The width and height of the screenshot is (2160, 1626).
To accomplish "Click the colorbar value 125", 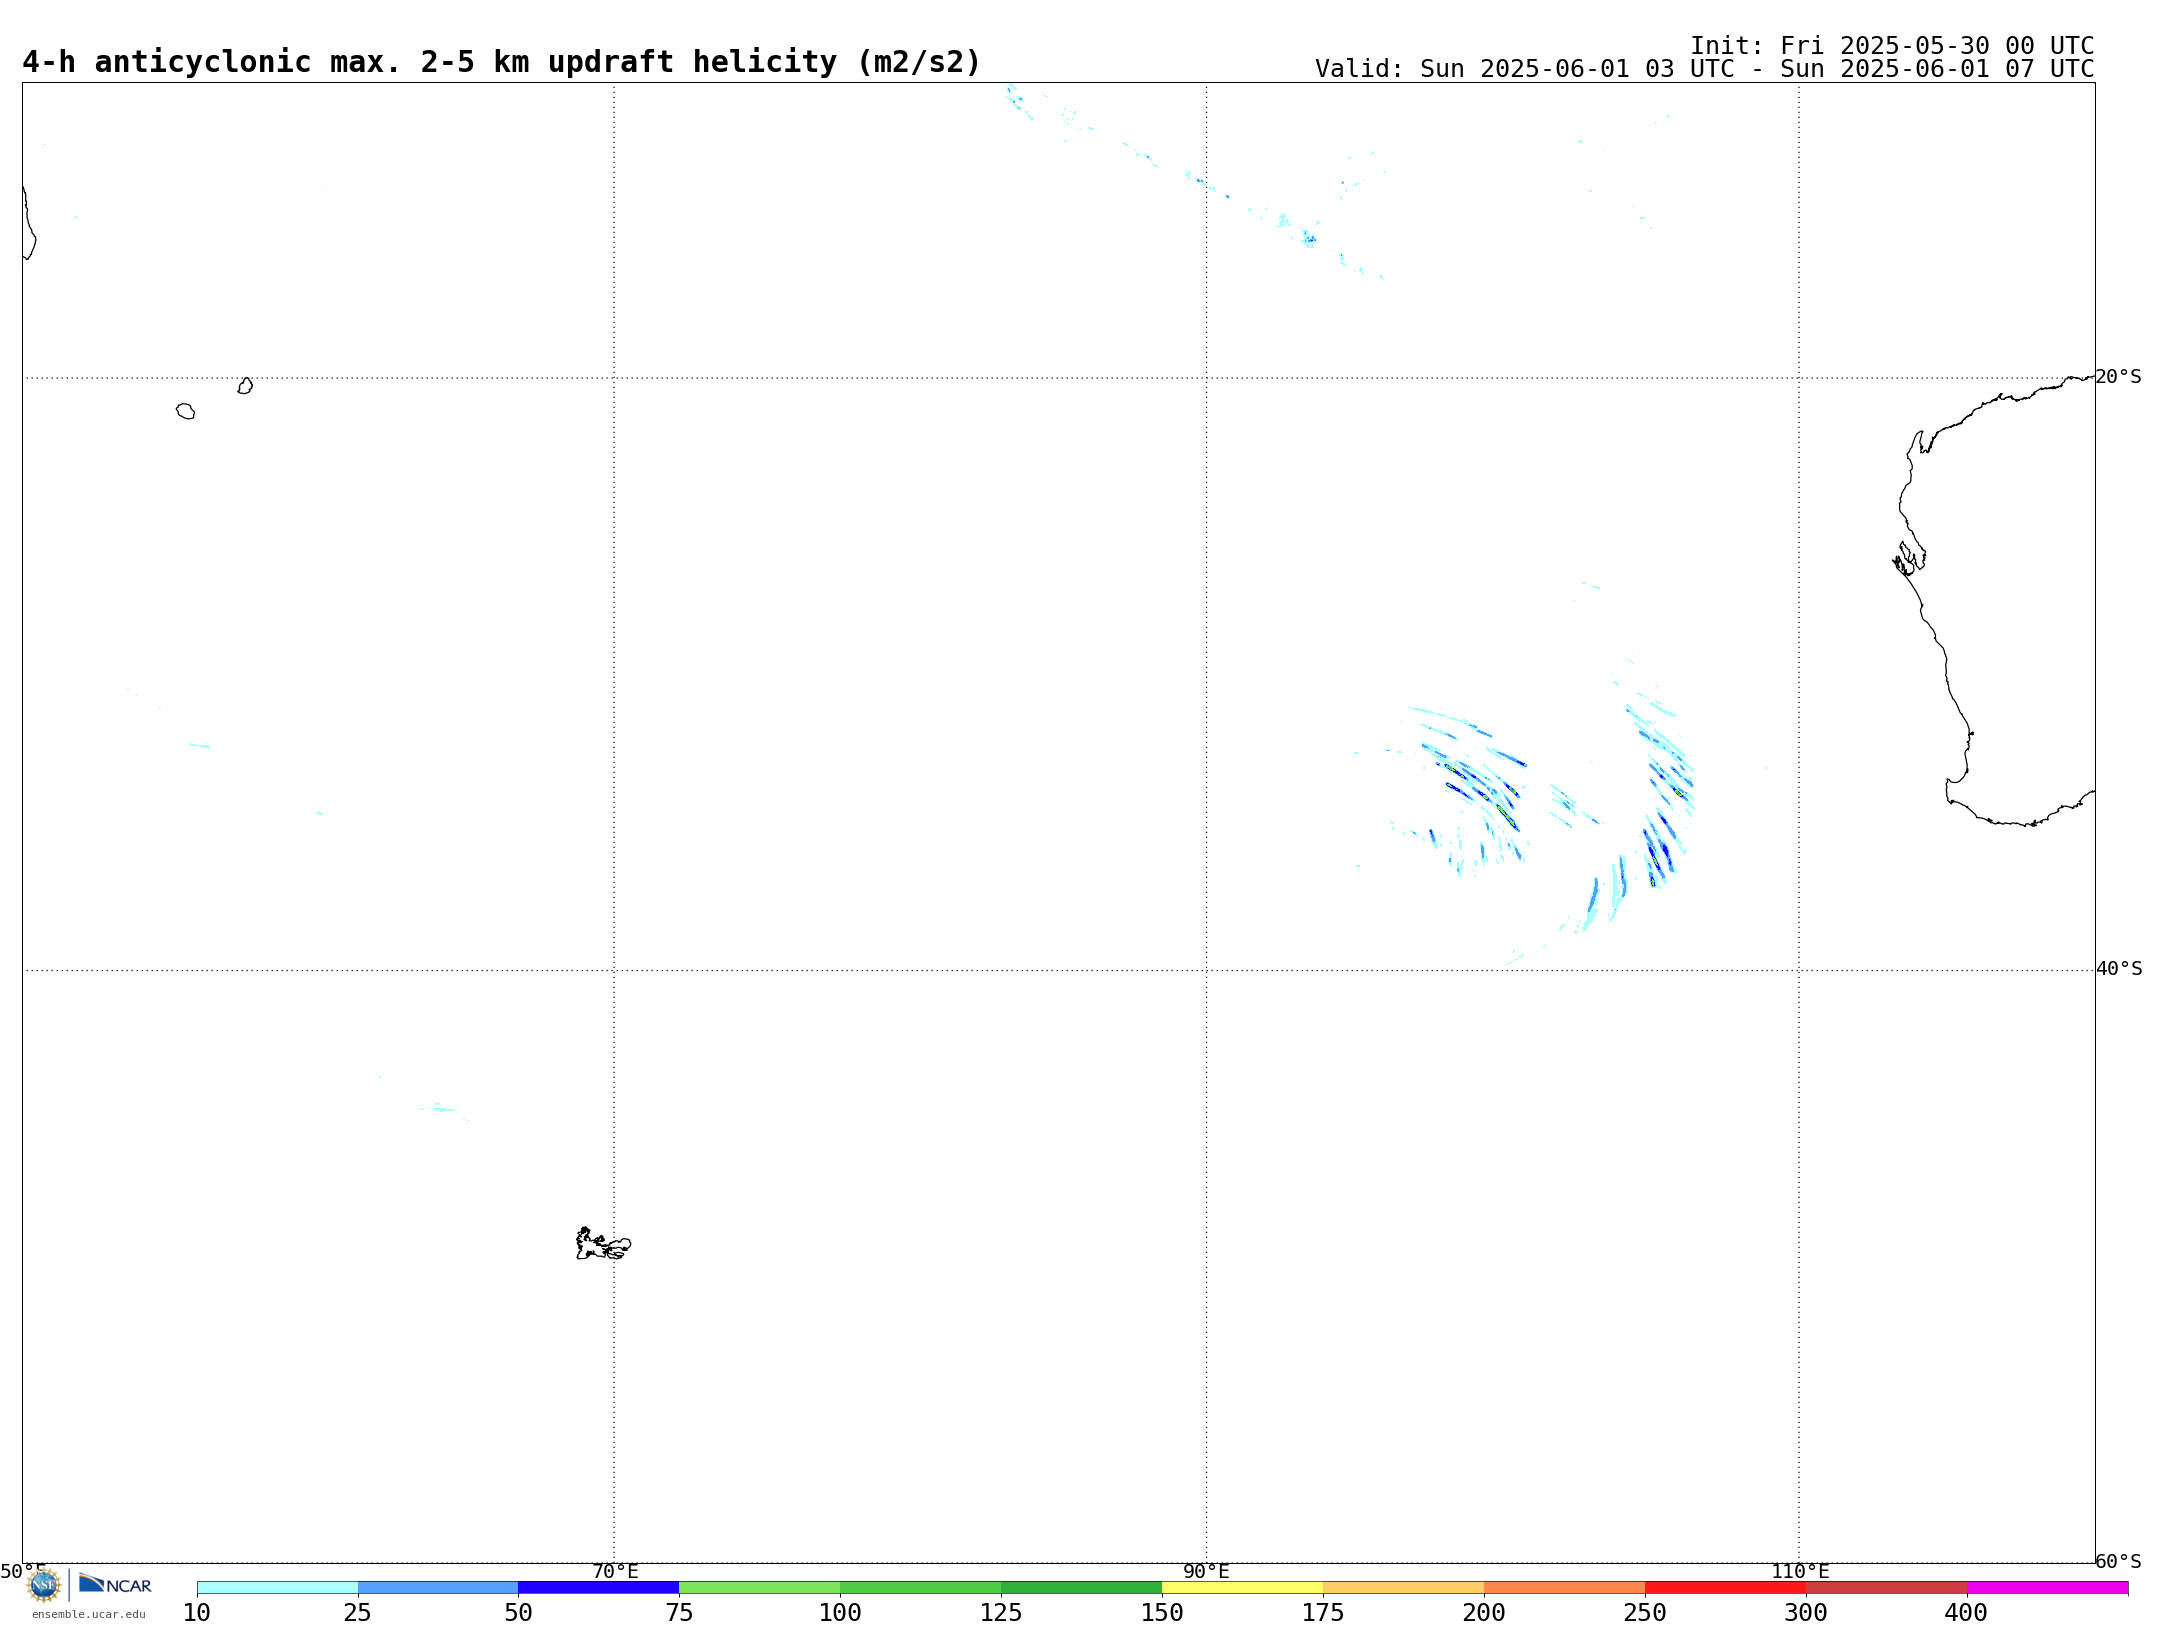I will click(1001, 1613).
